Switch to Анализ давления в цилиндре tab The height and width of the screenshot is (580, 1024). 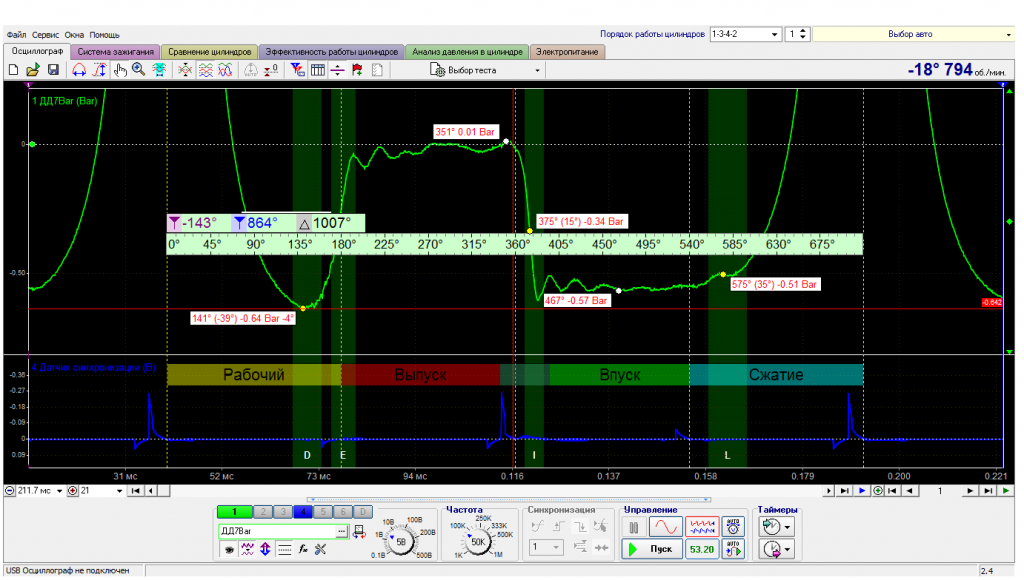467,52
